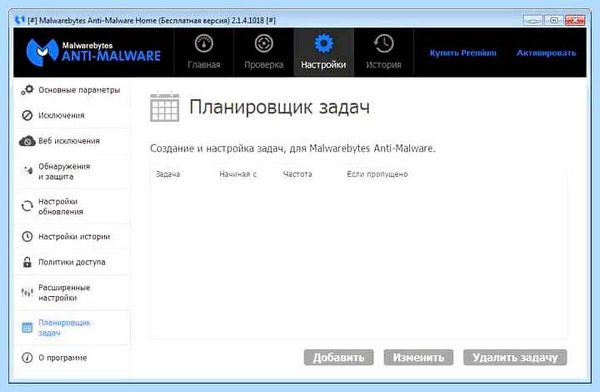Click the prohibition icon beside Исключения
600x392 pixels.
click(x=27, y=115)
